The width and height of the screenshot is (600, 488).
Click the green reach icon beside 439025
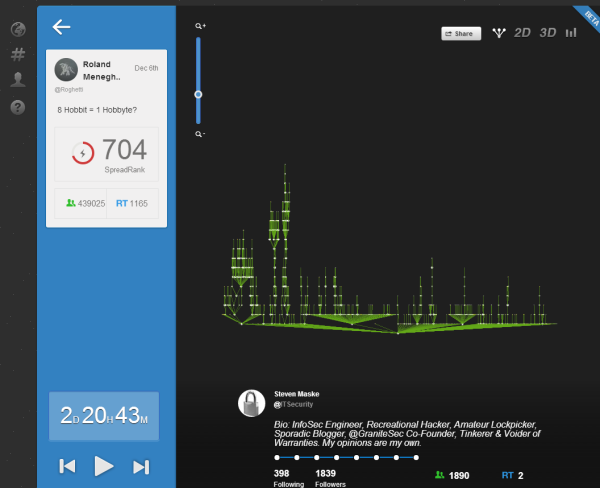click(x=71, y=203)
